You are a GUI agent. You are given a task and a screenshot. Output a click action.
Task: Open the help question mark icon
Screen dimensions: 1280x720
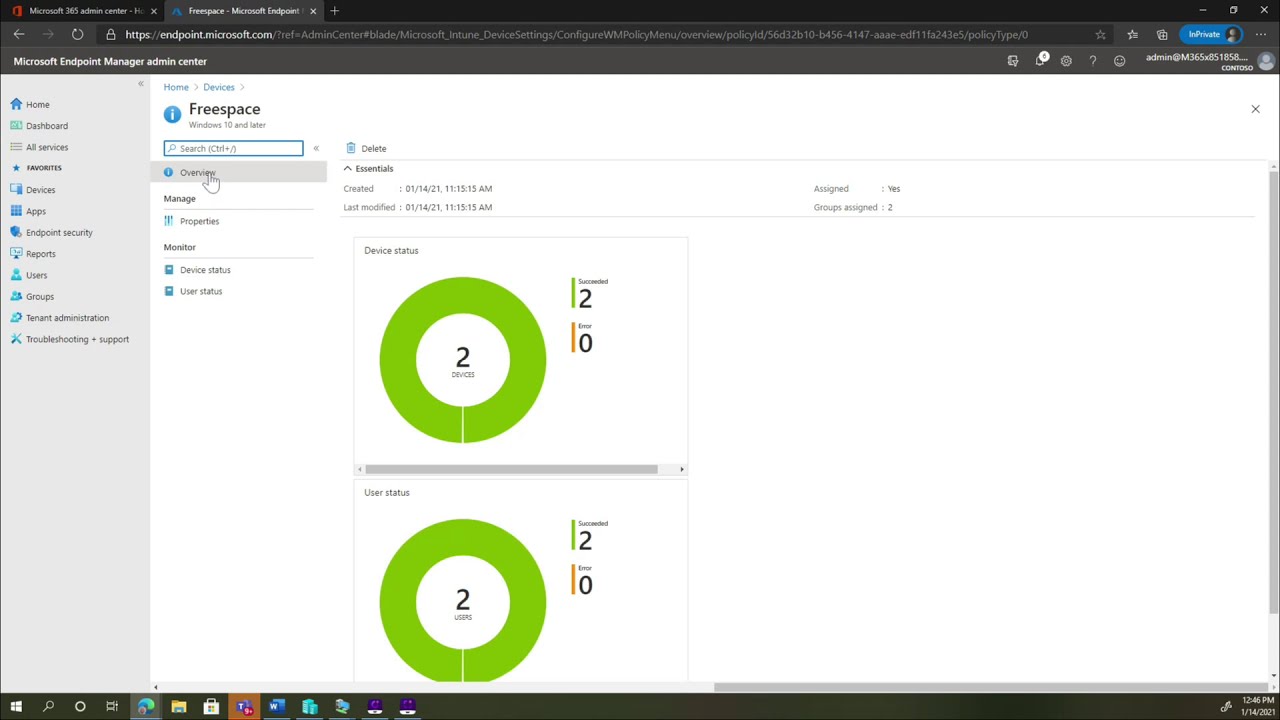click(1093, 61)
